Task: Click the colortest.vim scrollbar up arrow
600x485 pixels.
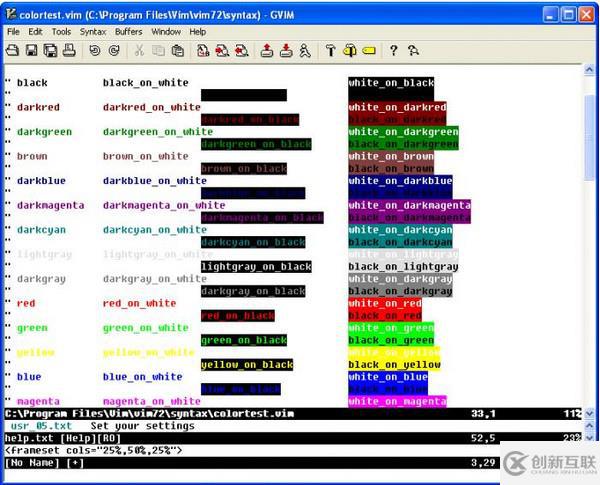Action: tap(589, 70)
